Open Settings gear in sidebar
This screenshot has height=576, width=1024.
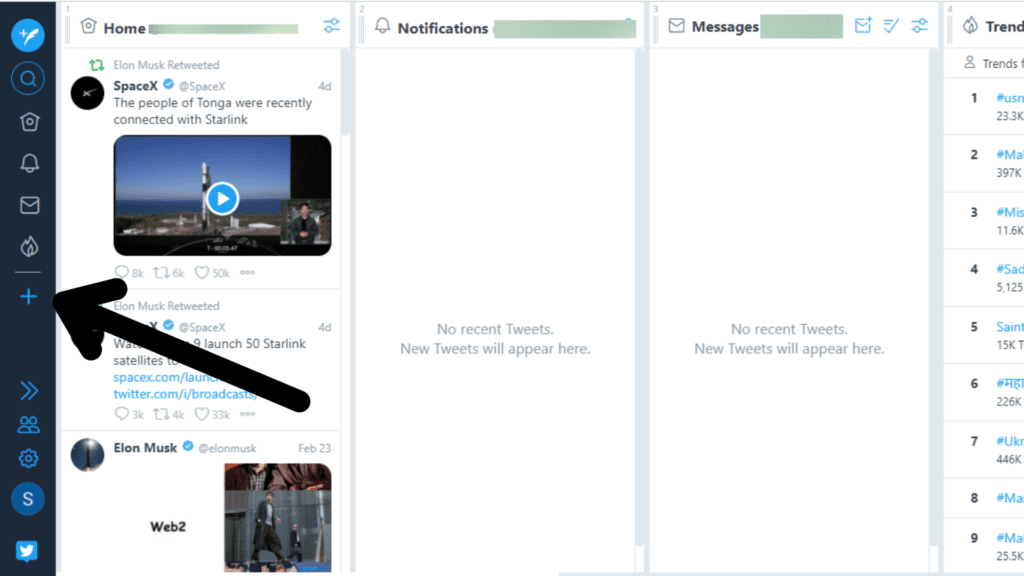click(28, 458)
